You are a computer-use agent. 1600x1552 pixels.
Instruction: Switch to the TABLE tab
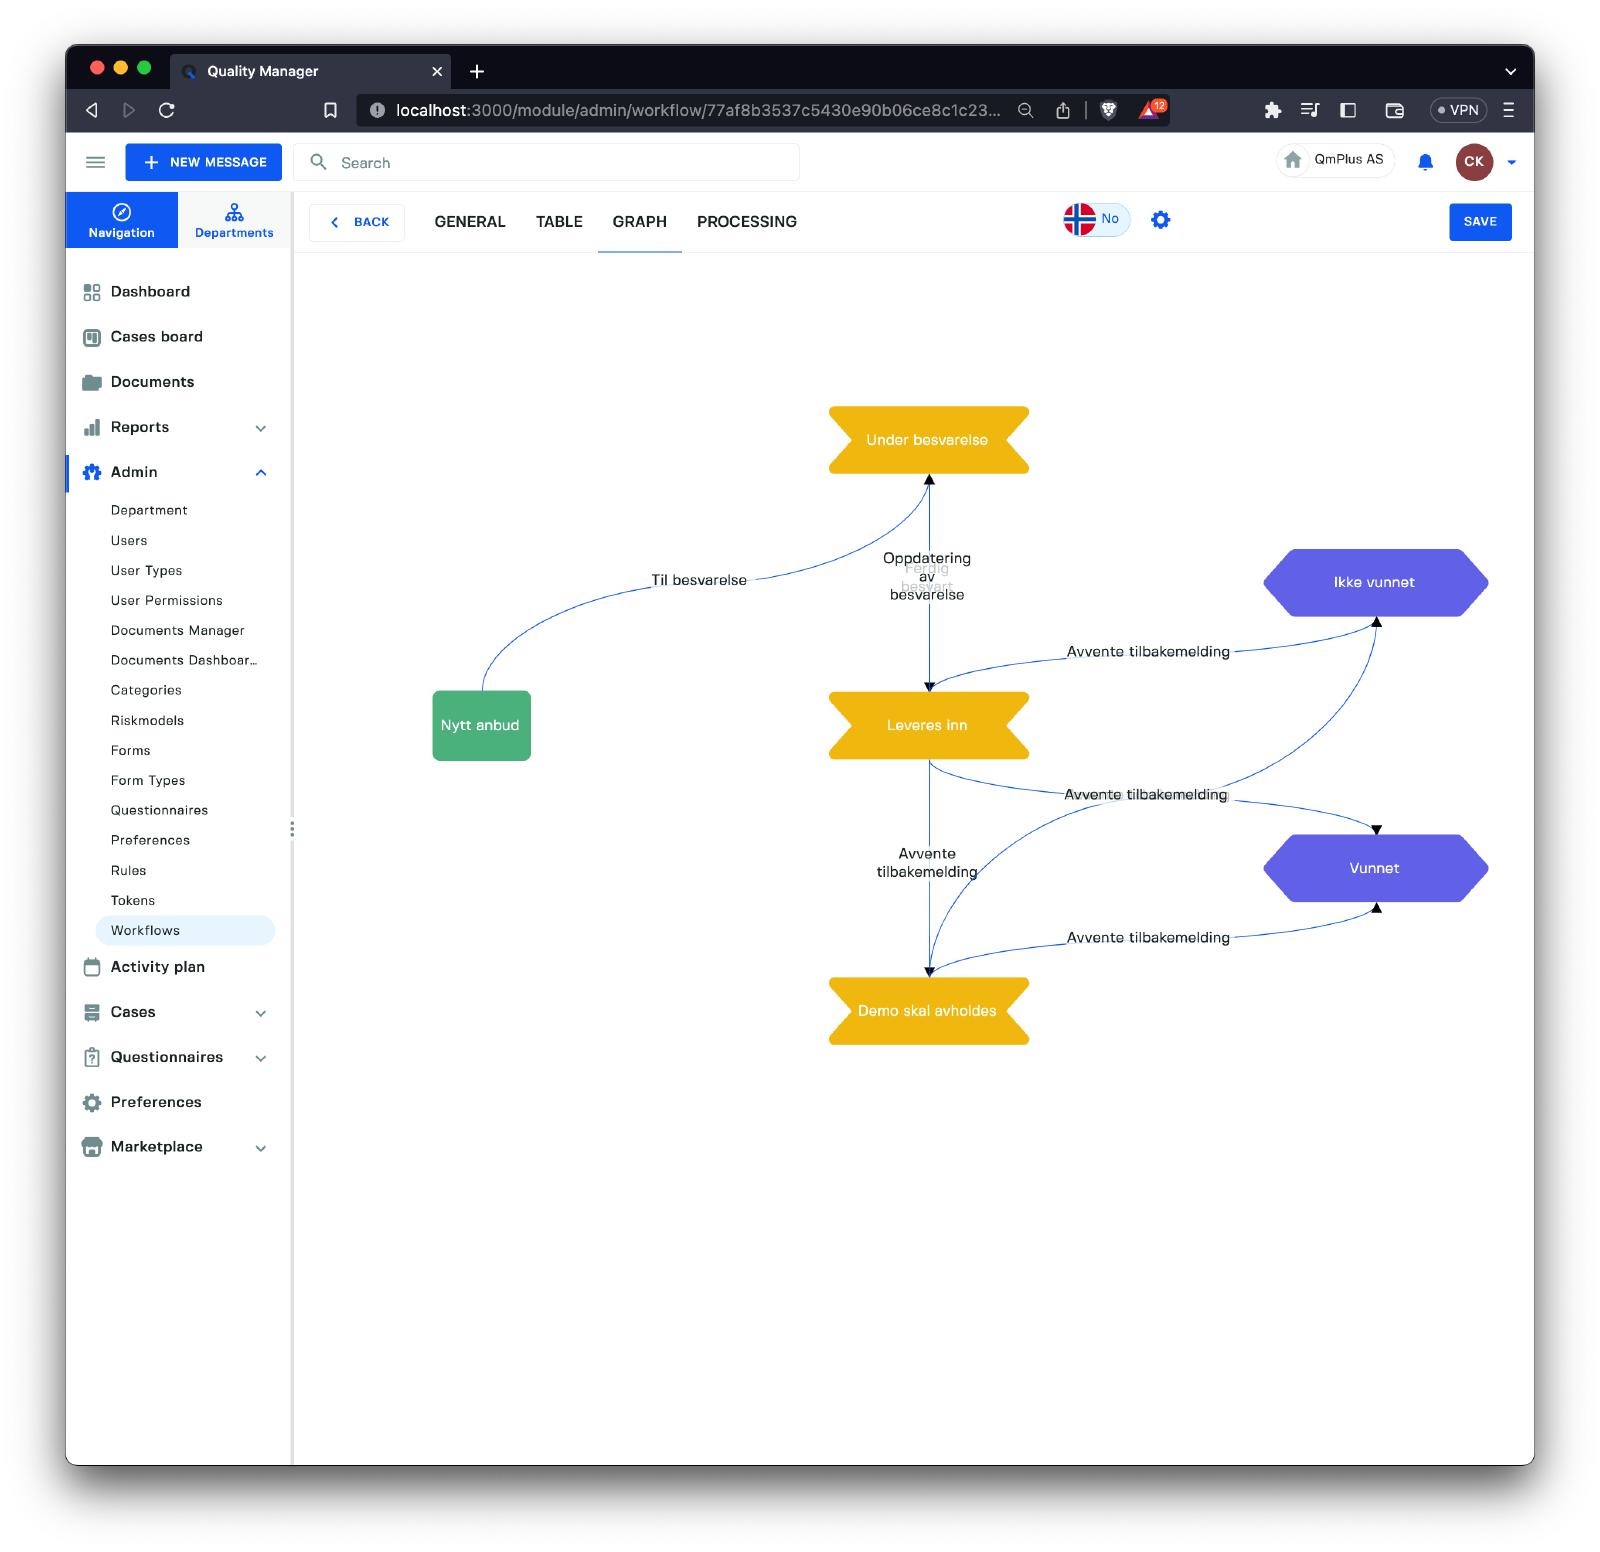559,222
